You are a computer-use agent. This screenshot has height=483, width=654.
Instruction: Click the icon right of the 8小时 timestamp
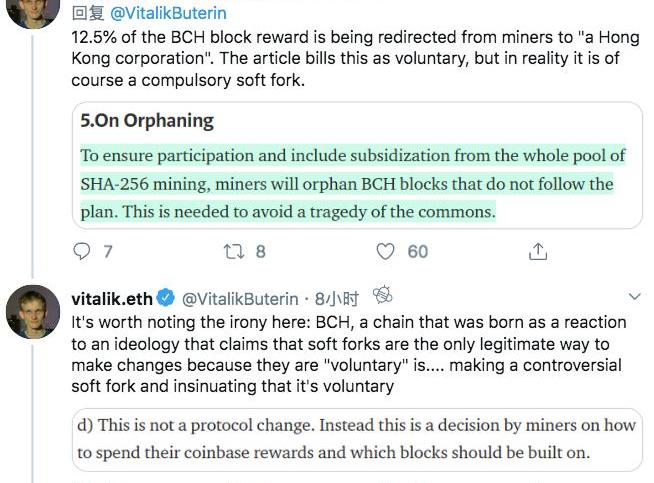pyautogui.click(x=381, y=296)
